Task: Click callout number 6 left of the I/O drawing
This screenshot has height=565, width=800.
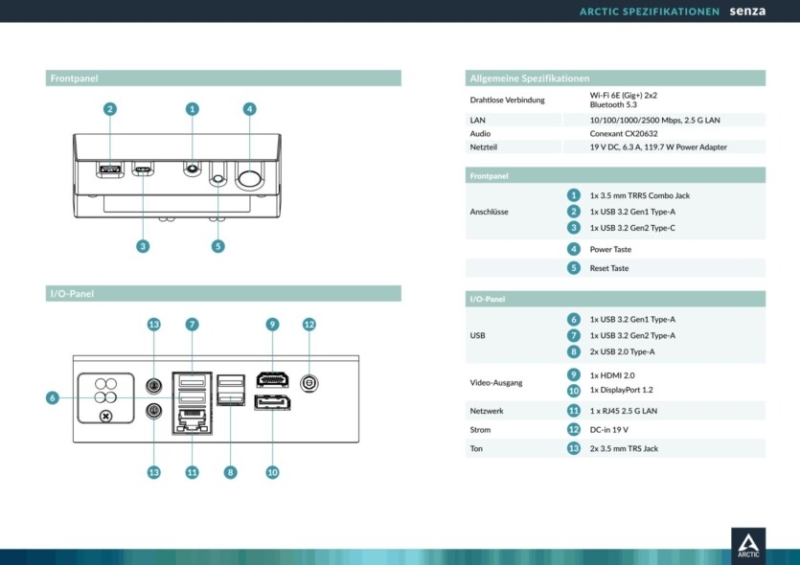Action: tap(52, 398)
